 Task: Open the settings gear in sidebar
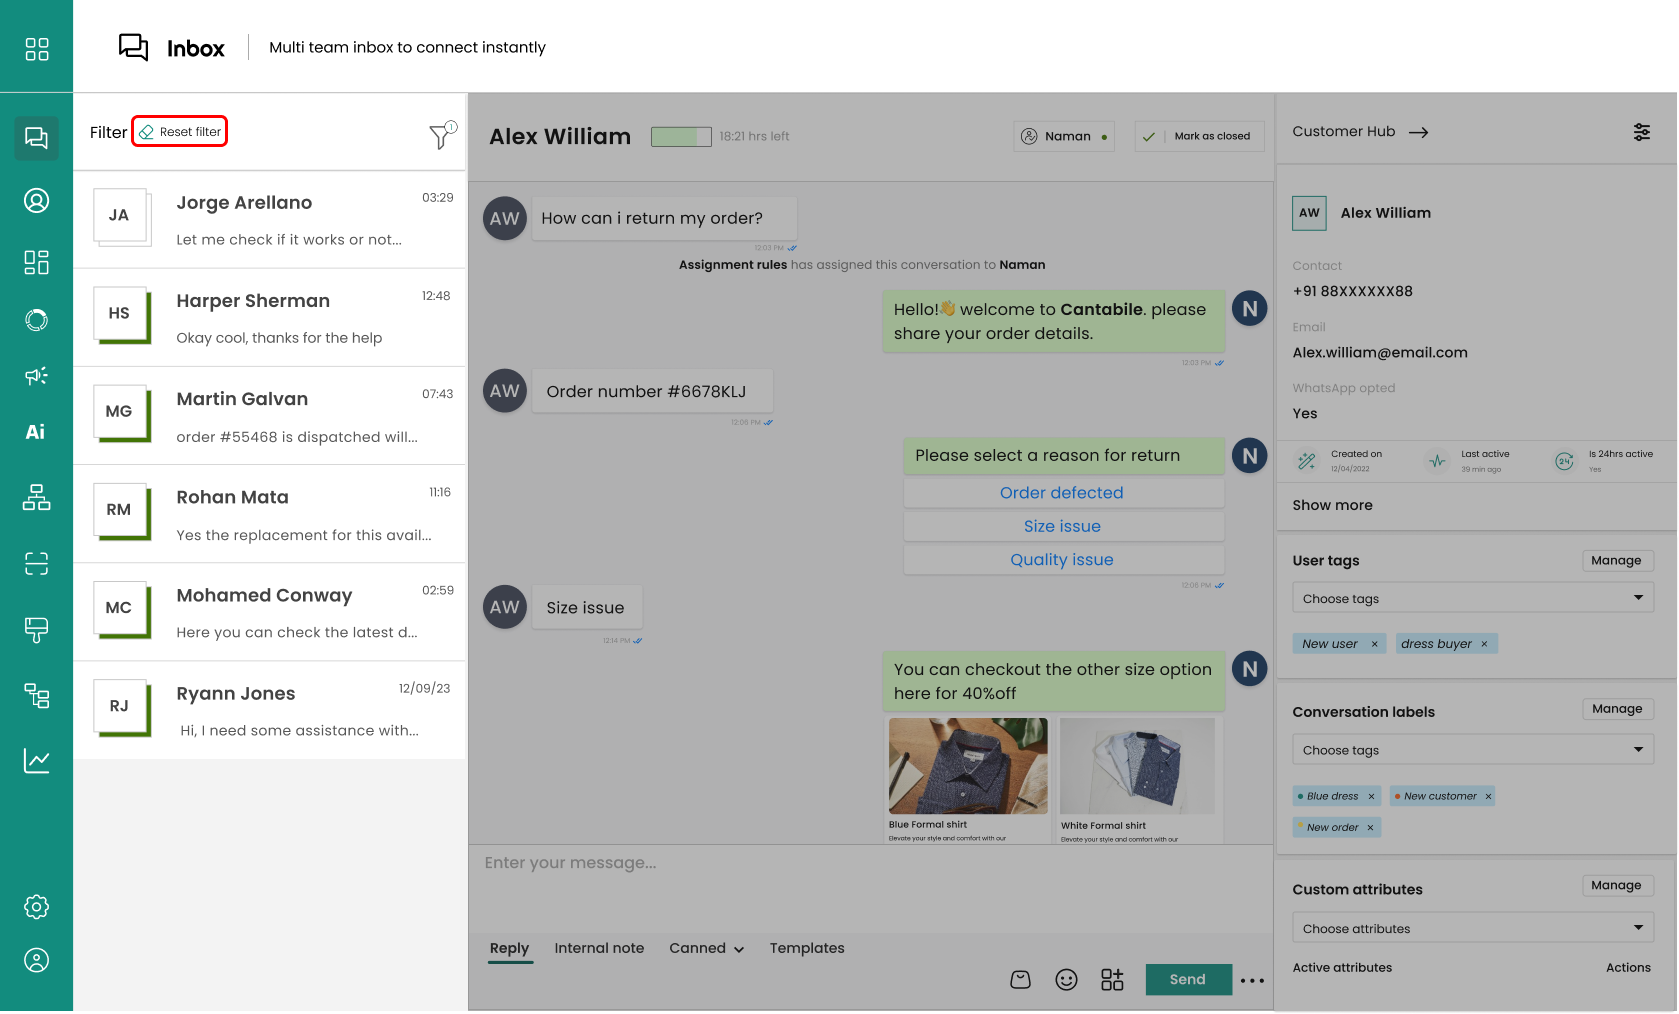click(x=36, y=907)
